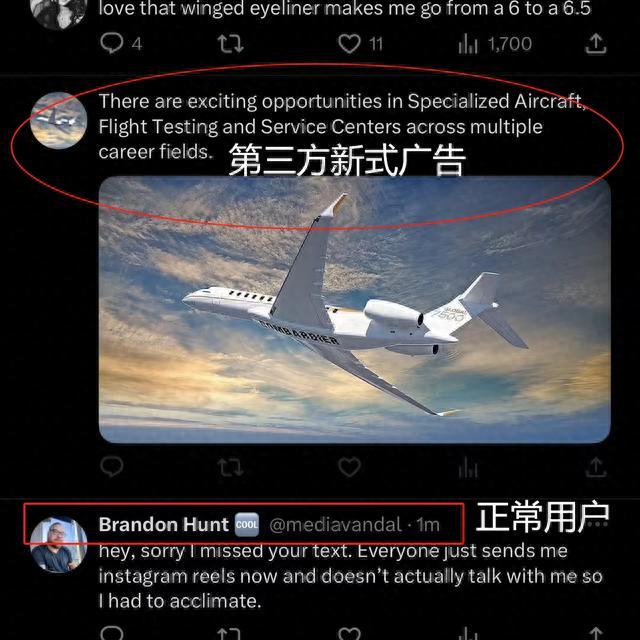The image size is (640, 640).
Task: Open replies on the winged eyeliner tweet
Action: (121, 43)
